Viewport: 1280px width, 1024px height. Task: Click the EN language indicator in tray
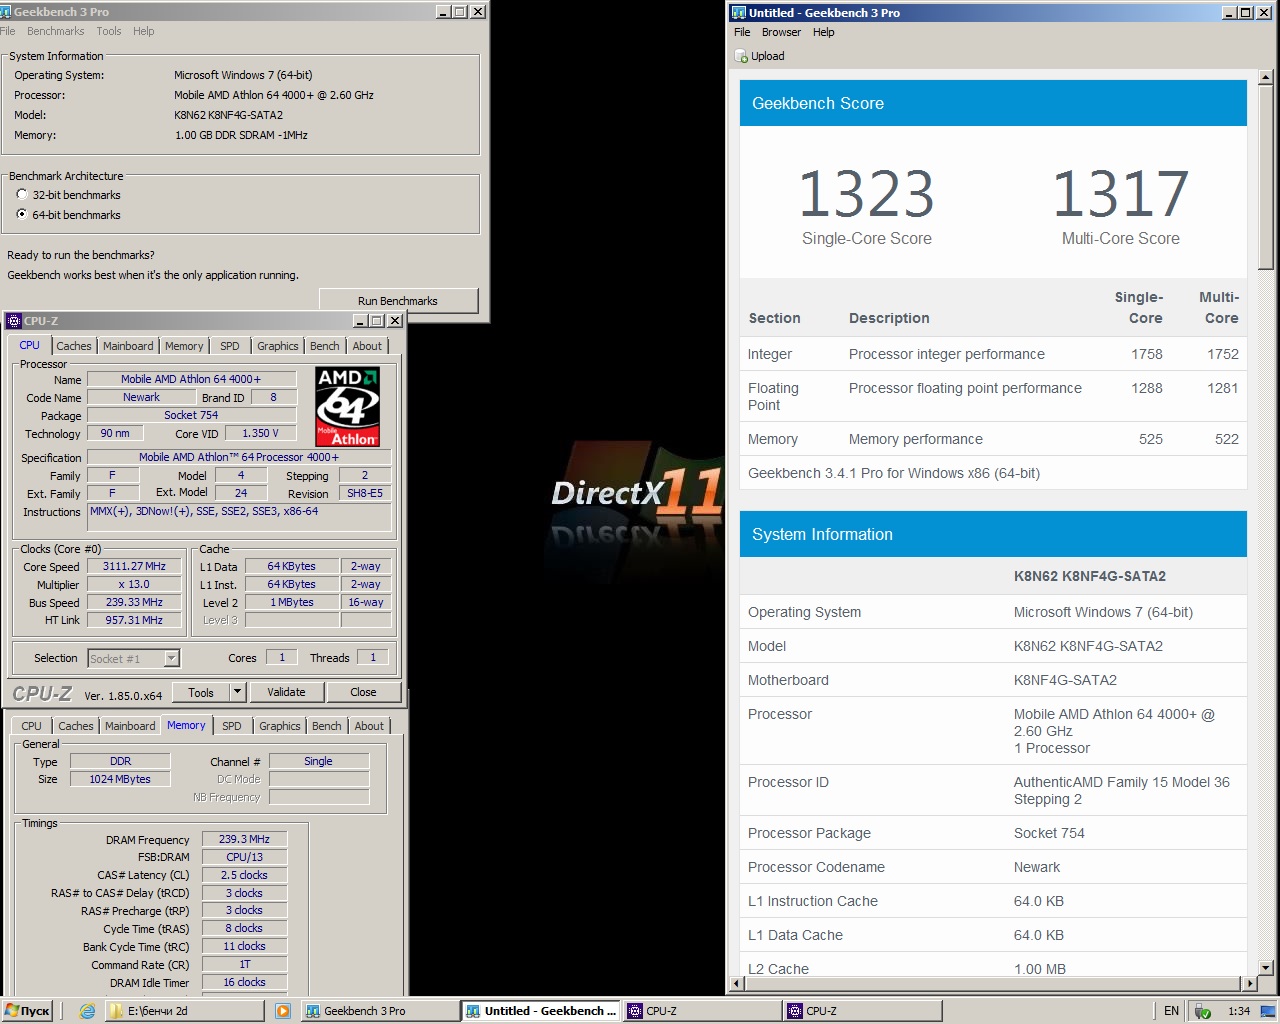click(1171, 1011)
